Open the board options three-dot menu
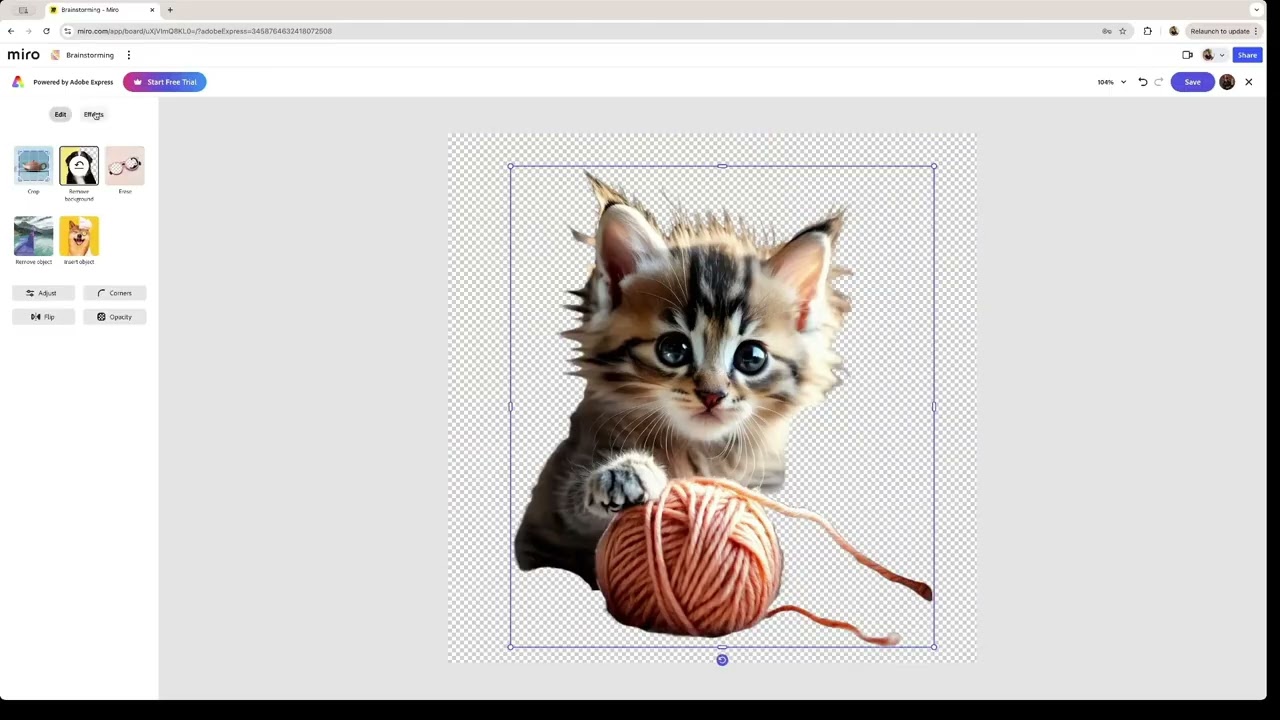The width and height of the screenshot is (1280, 720). point(129,55)
